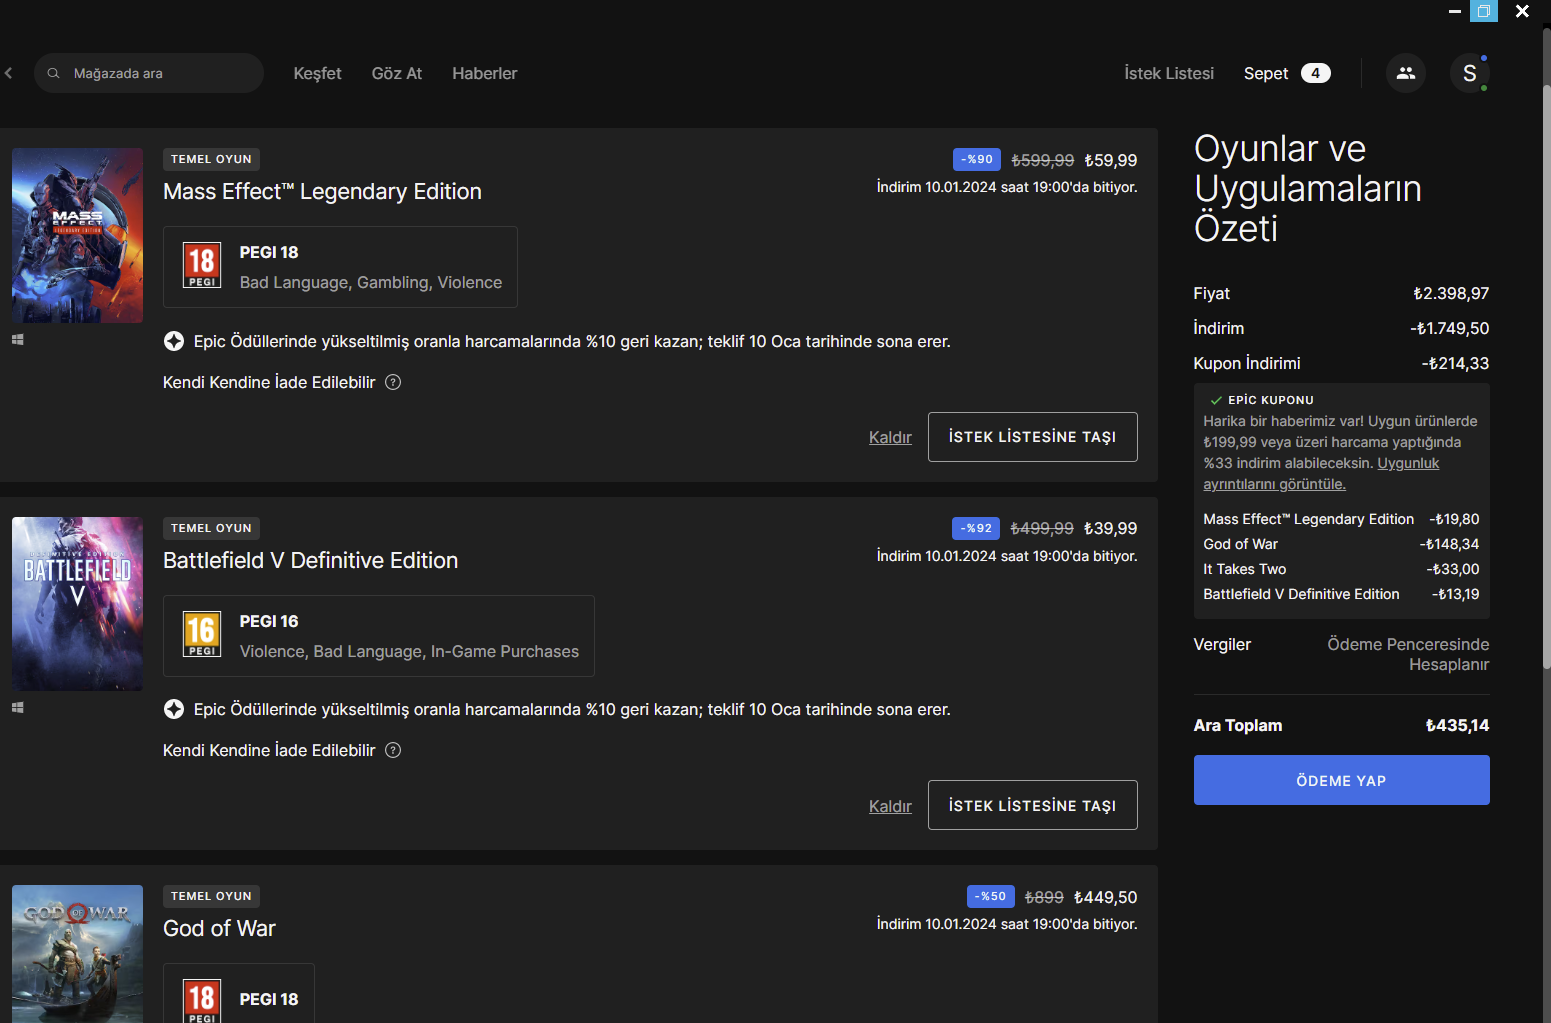Open the Sepet cart page
Screen dimensions: 1551x1023
coord(1266,73)
